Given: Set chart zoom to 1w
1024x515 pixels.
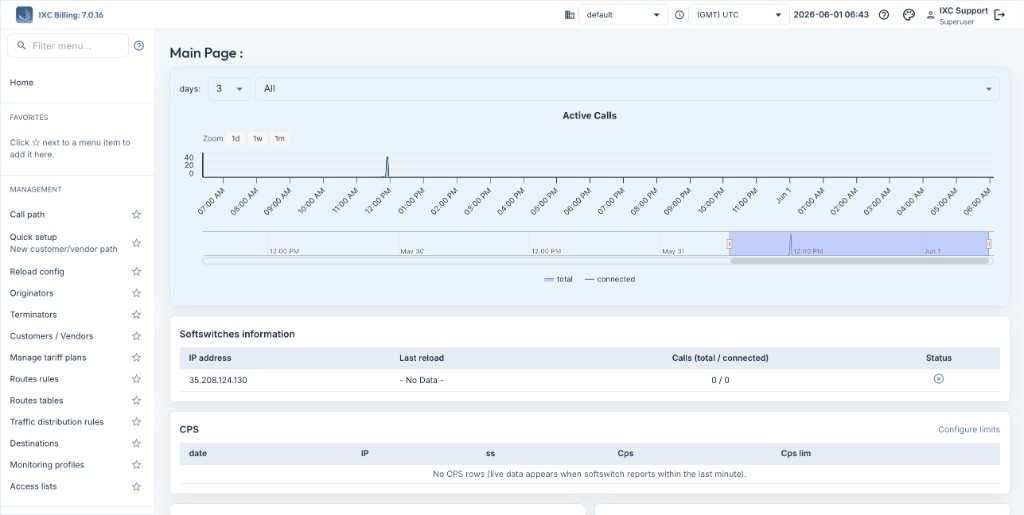Looking at the screenshot, I should (258, 138).
